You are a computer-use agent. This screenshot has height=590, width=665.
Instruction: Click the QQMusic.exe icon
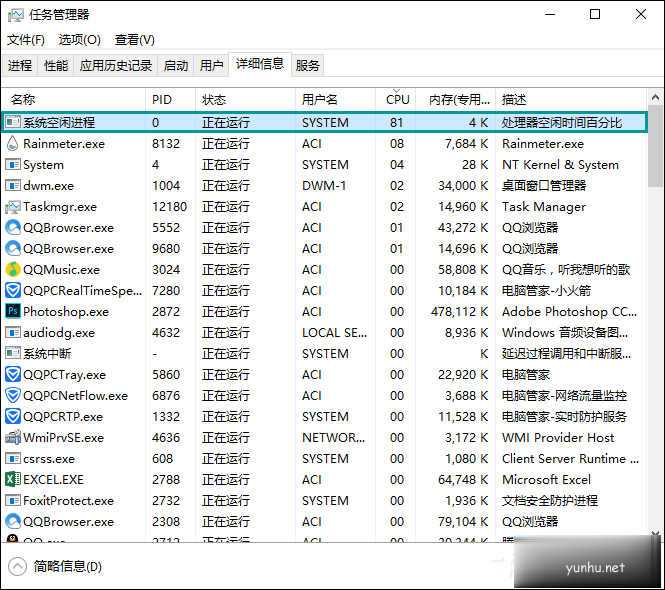coord(13,270)
